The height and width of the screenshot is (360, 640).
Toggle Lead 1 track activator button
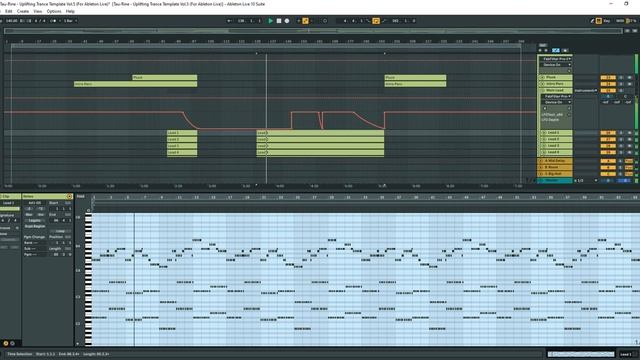point(608,133)
